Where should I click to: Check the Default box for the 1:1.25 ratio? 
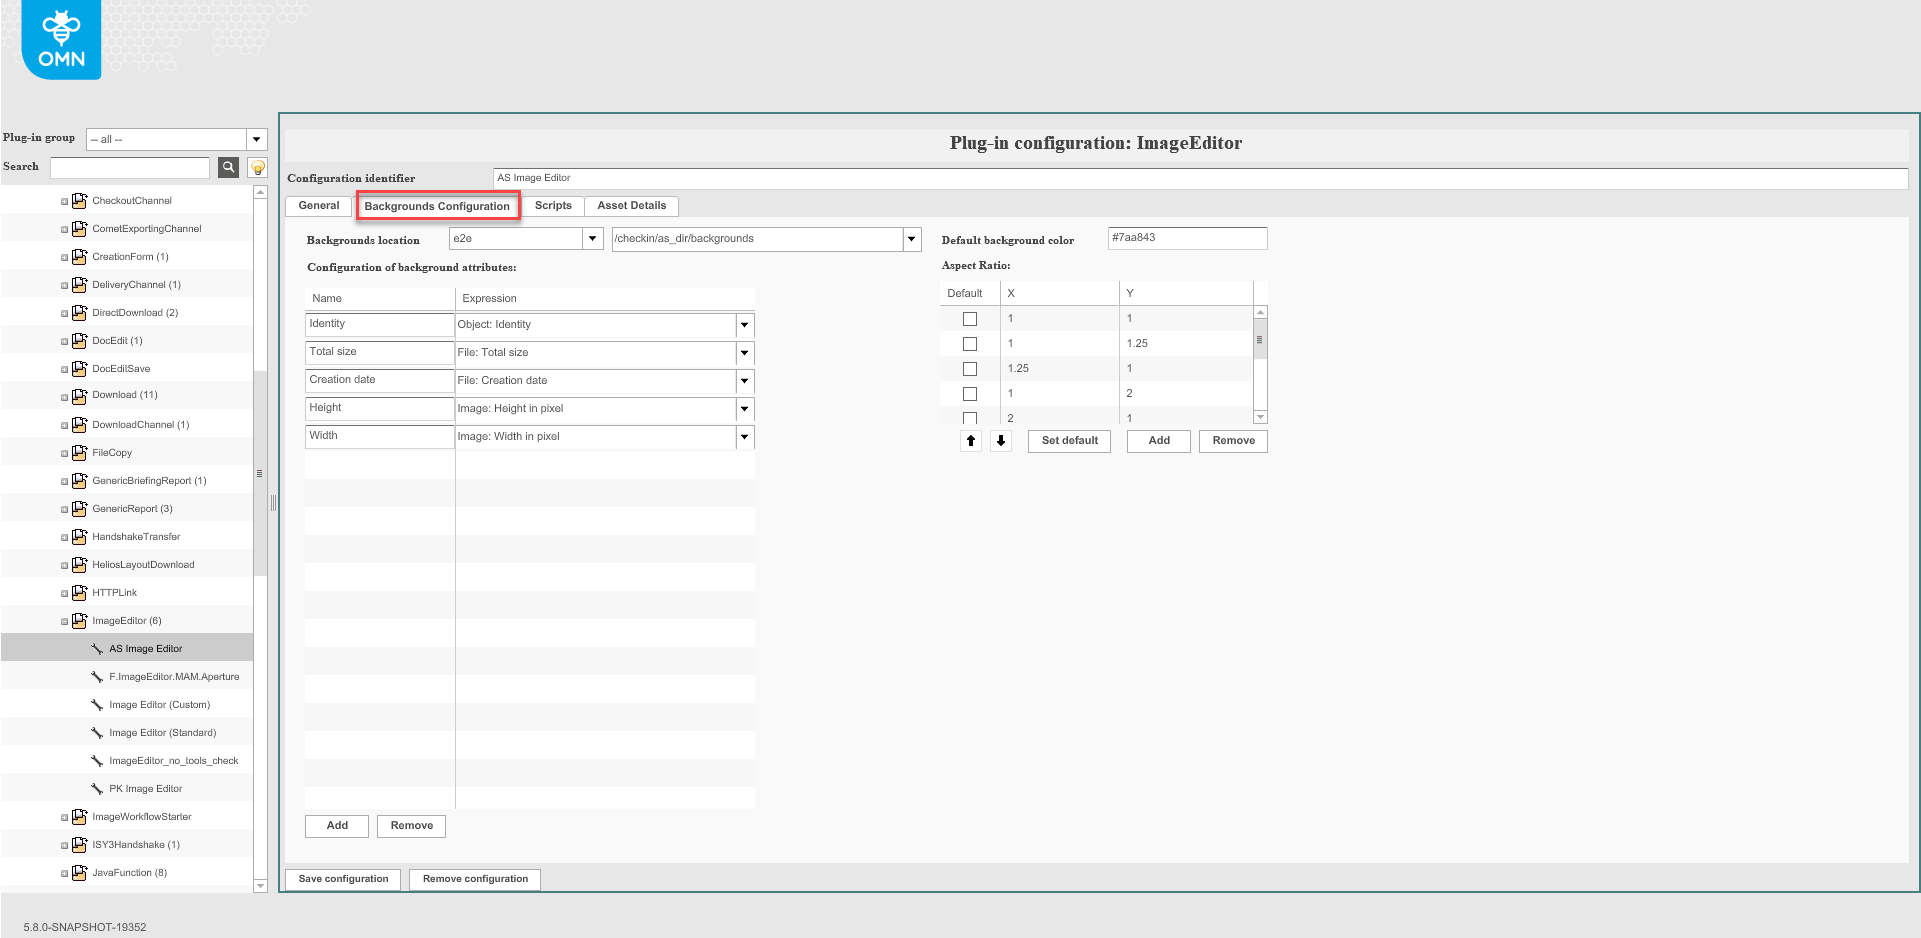point(969,343)
